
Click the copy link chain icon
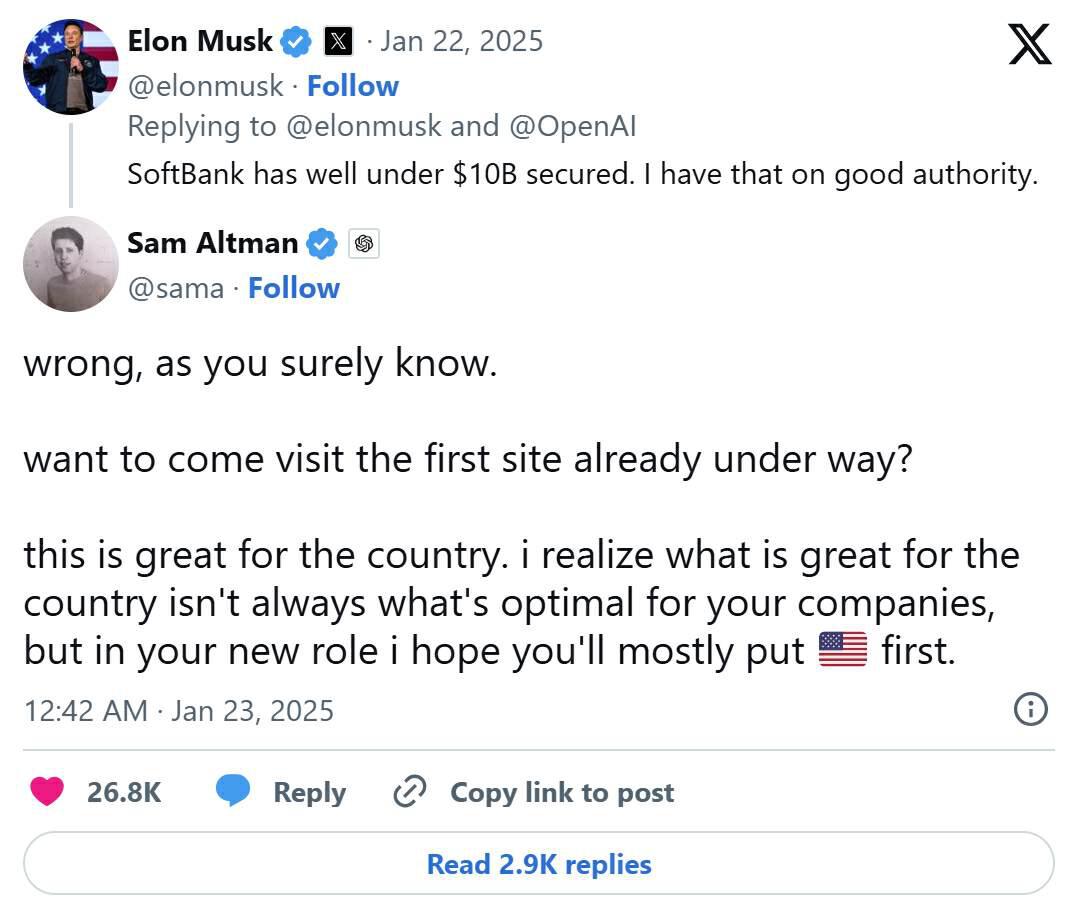[x=410, y=792]
